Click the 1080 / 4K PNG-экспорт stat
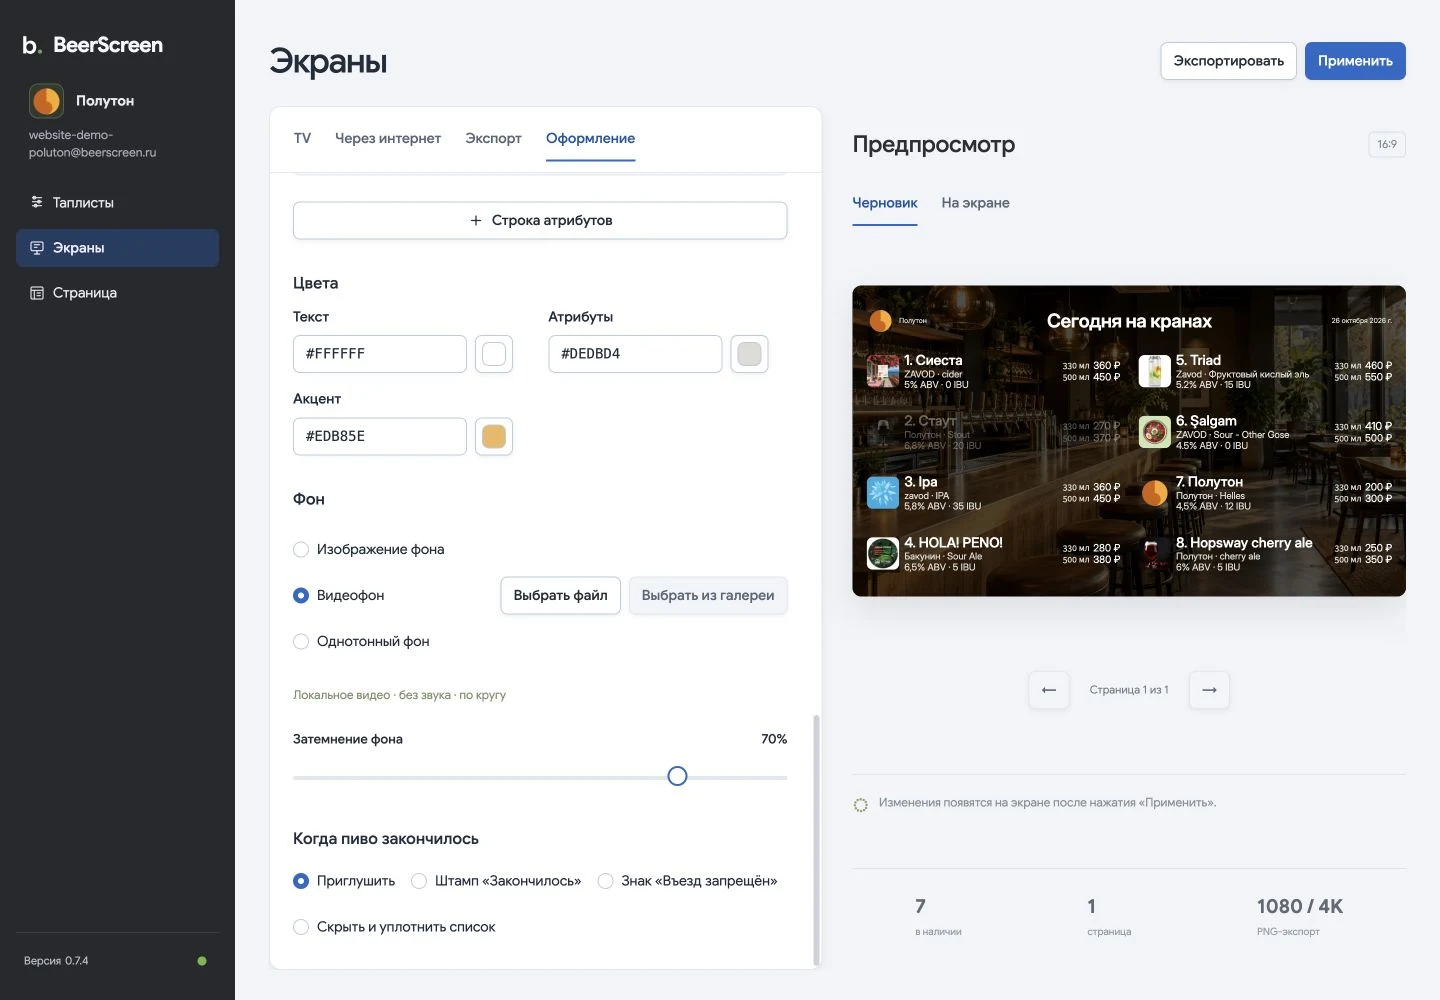This screenshot has width=1440, height=1000. pos(1300,917)
